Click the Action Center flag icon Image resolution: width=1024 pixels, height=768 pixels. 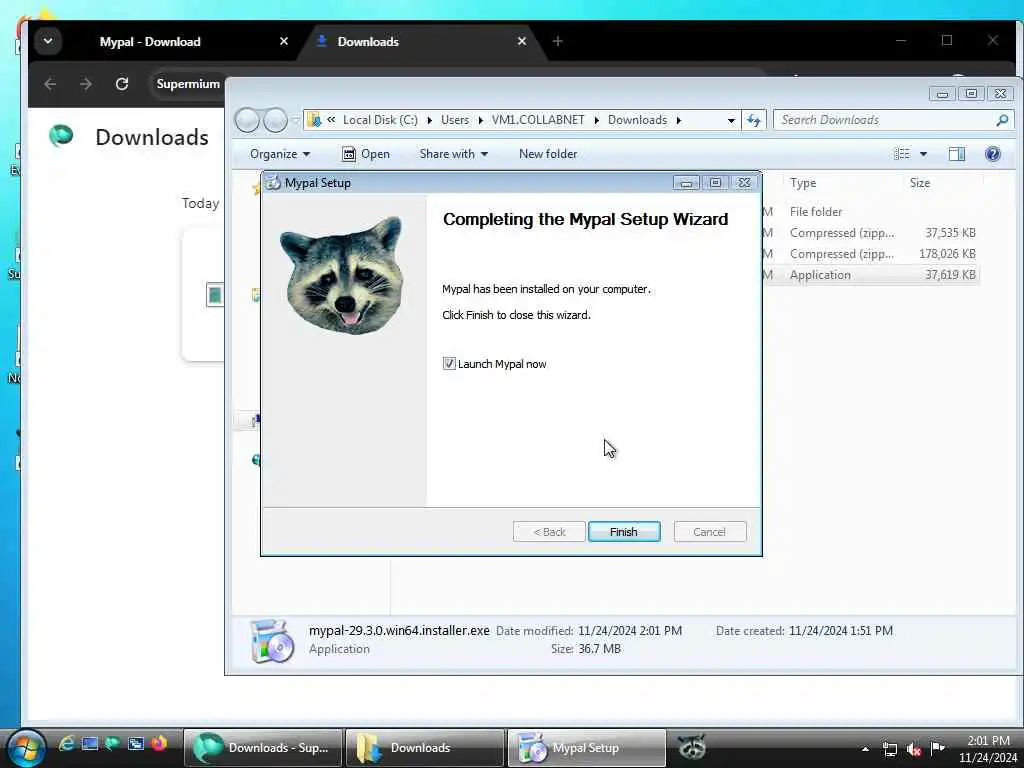click(938, 748)
